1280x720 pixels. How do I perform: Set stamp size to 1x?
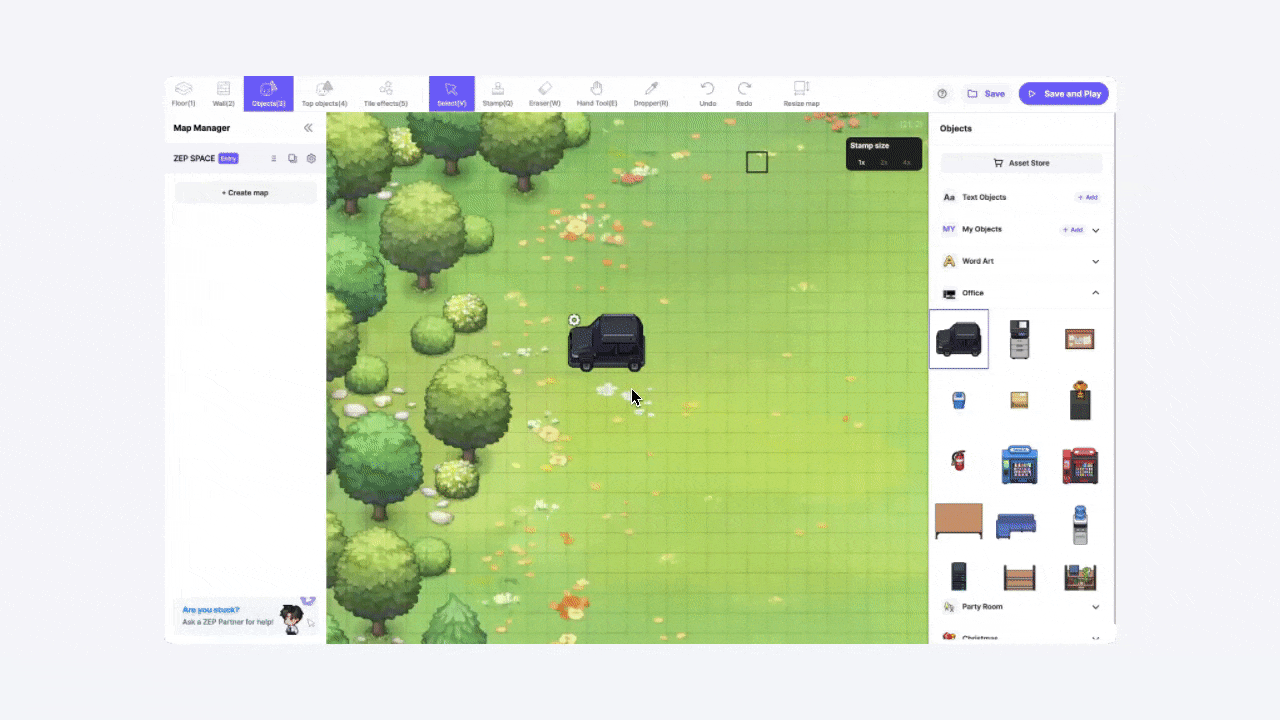click(x=861, y=162)
